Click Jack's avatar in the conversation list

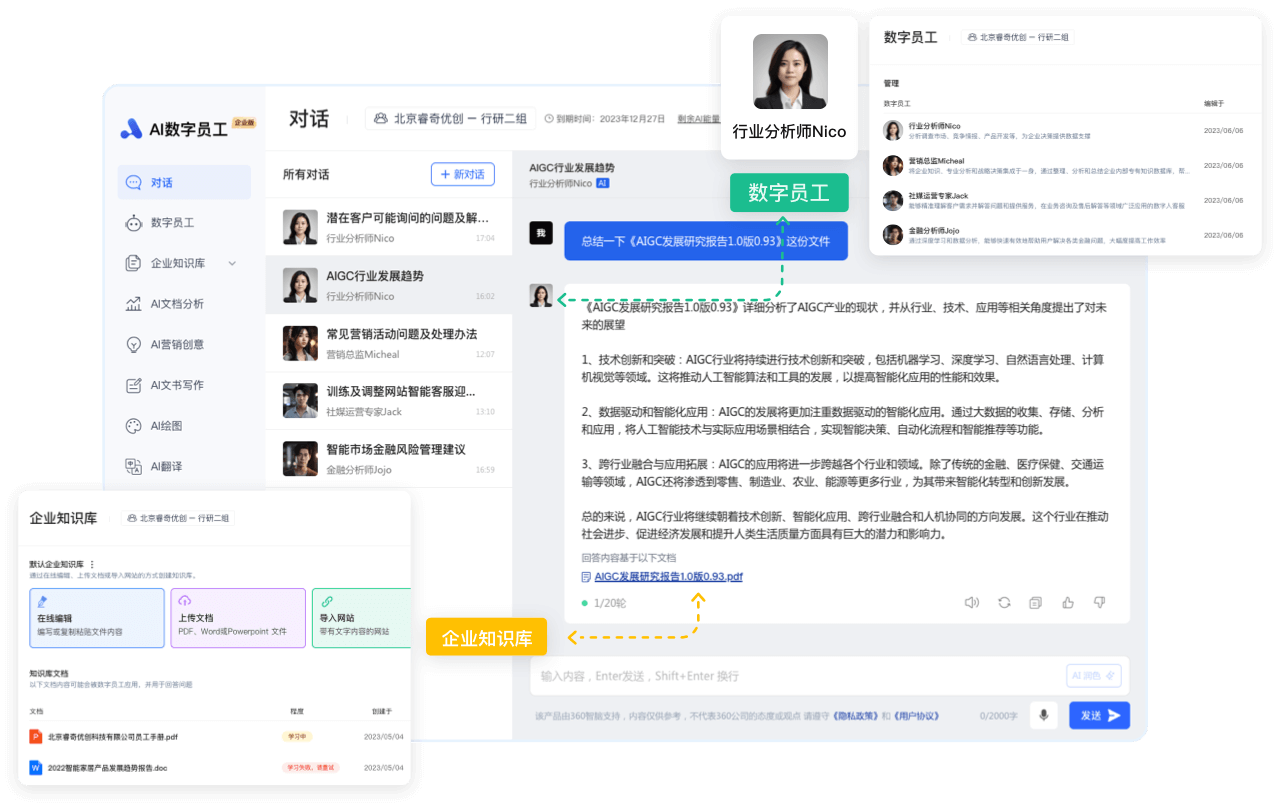pyautogui.click(x=300, y=401)
